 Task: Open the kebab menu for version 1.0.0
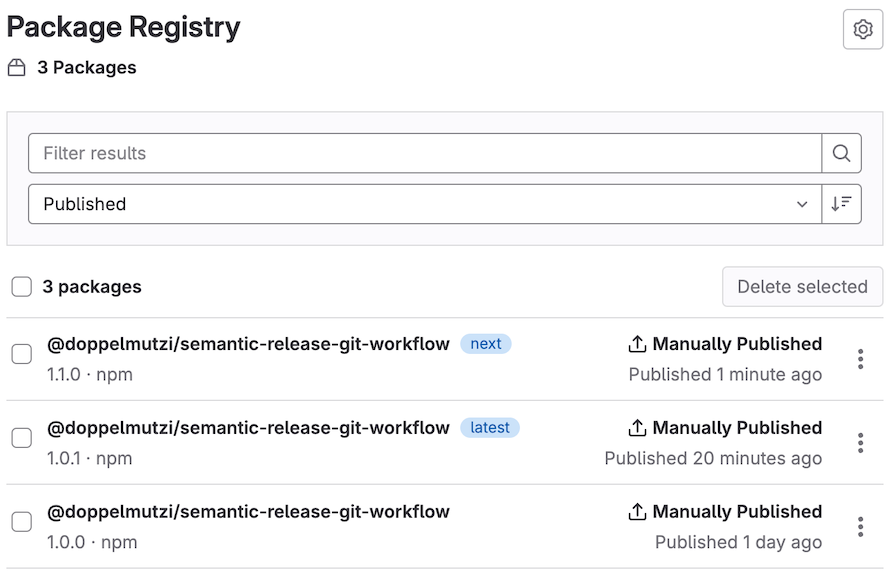(859, 526)
